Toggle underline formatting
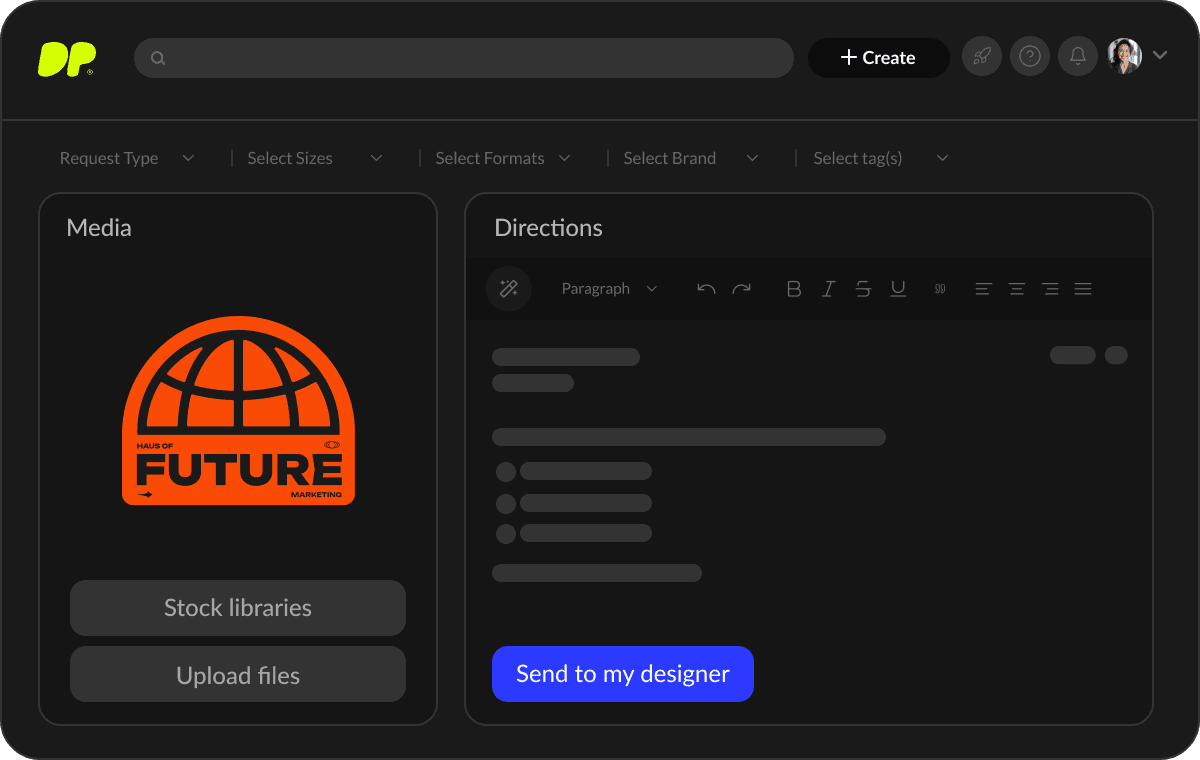Viewport: 1200px width, 760px height. 898,289
